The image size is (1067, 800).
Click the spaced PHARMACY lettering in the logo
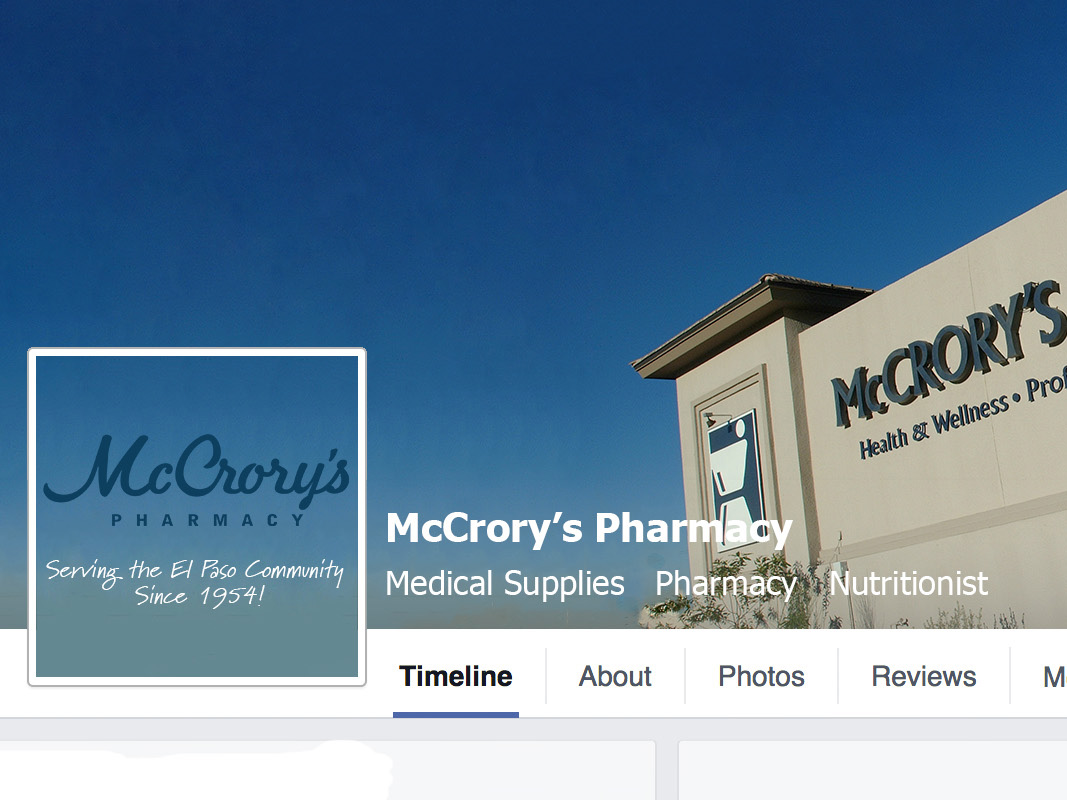point(208,520)
